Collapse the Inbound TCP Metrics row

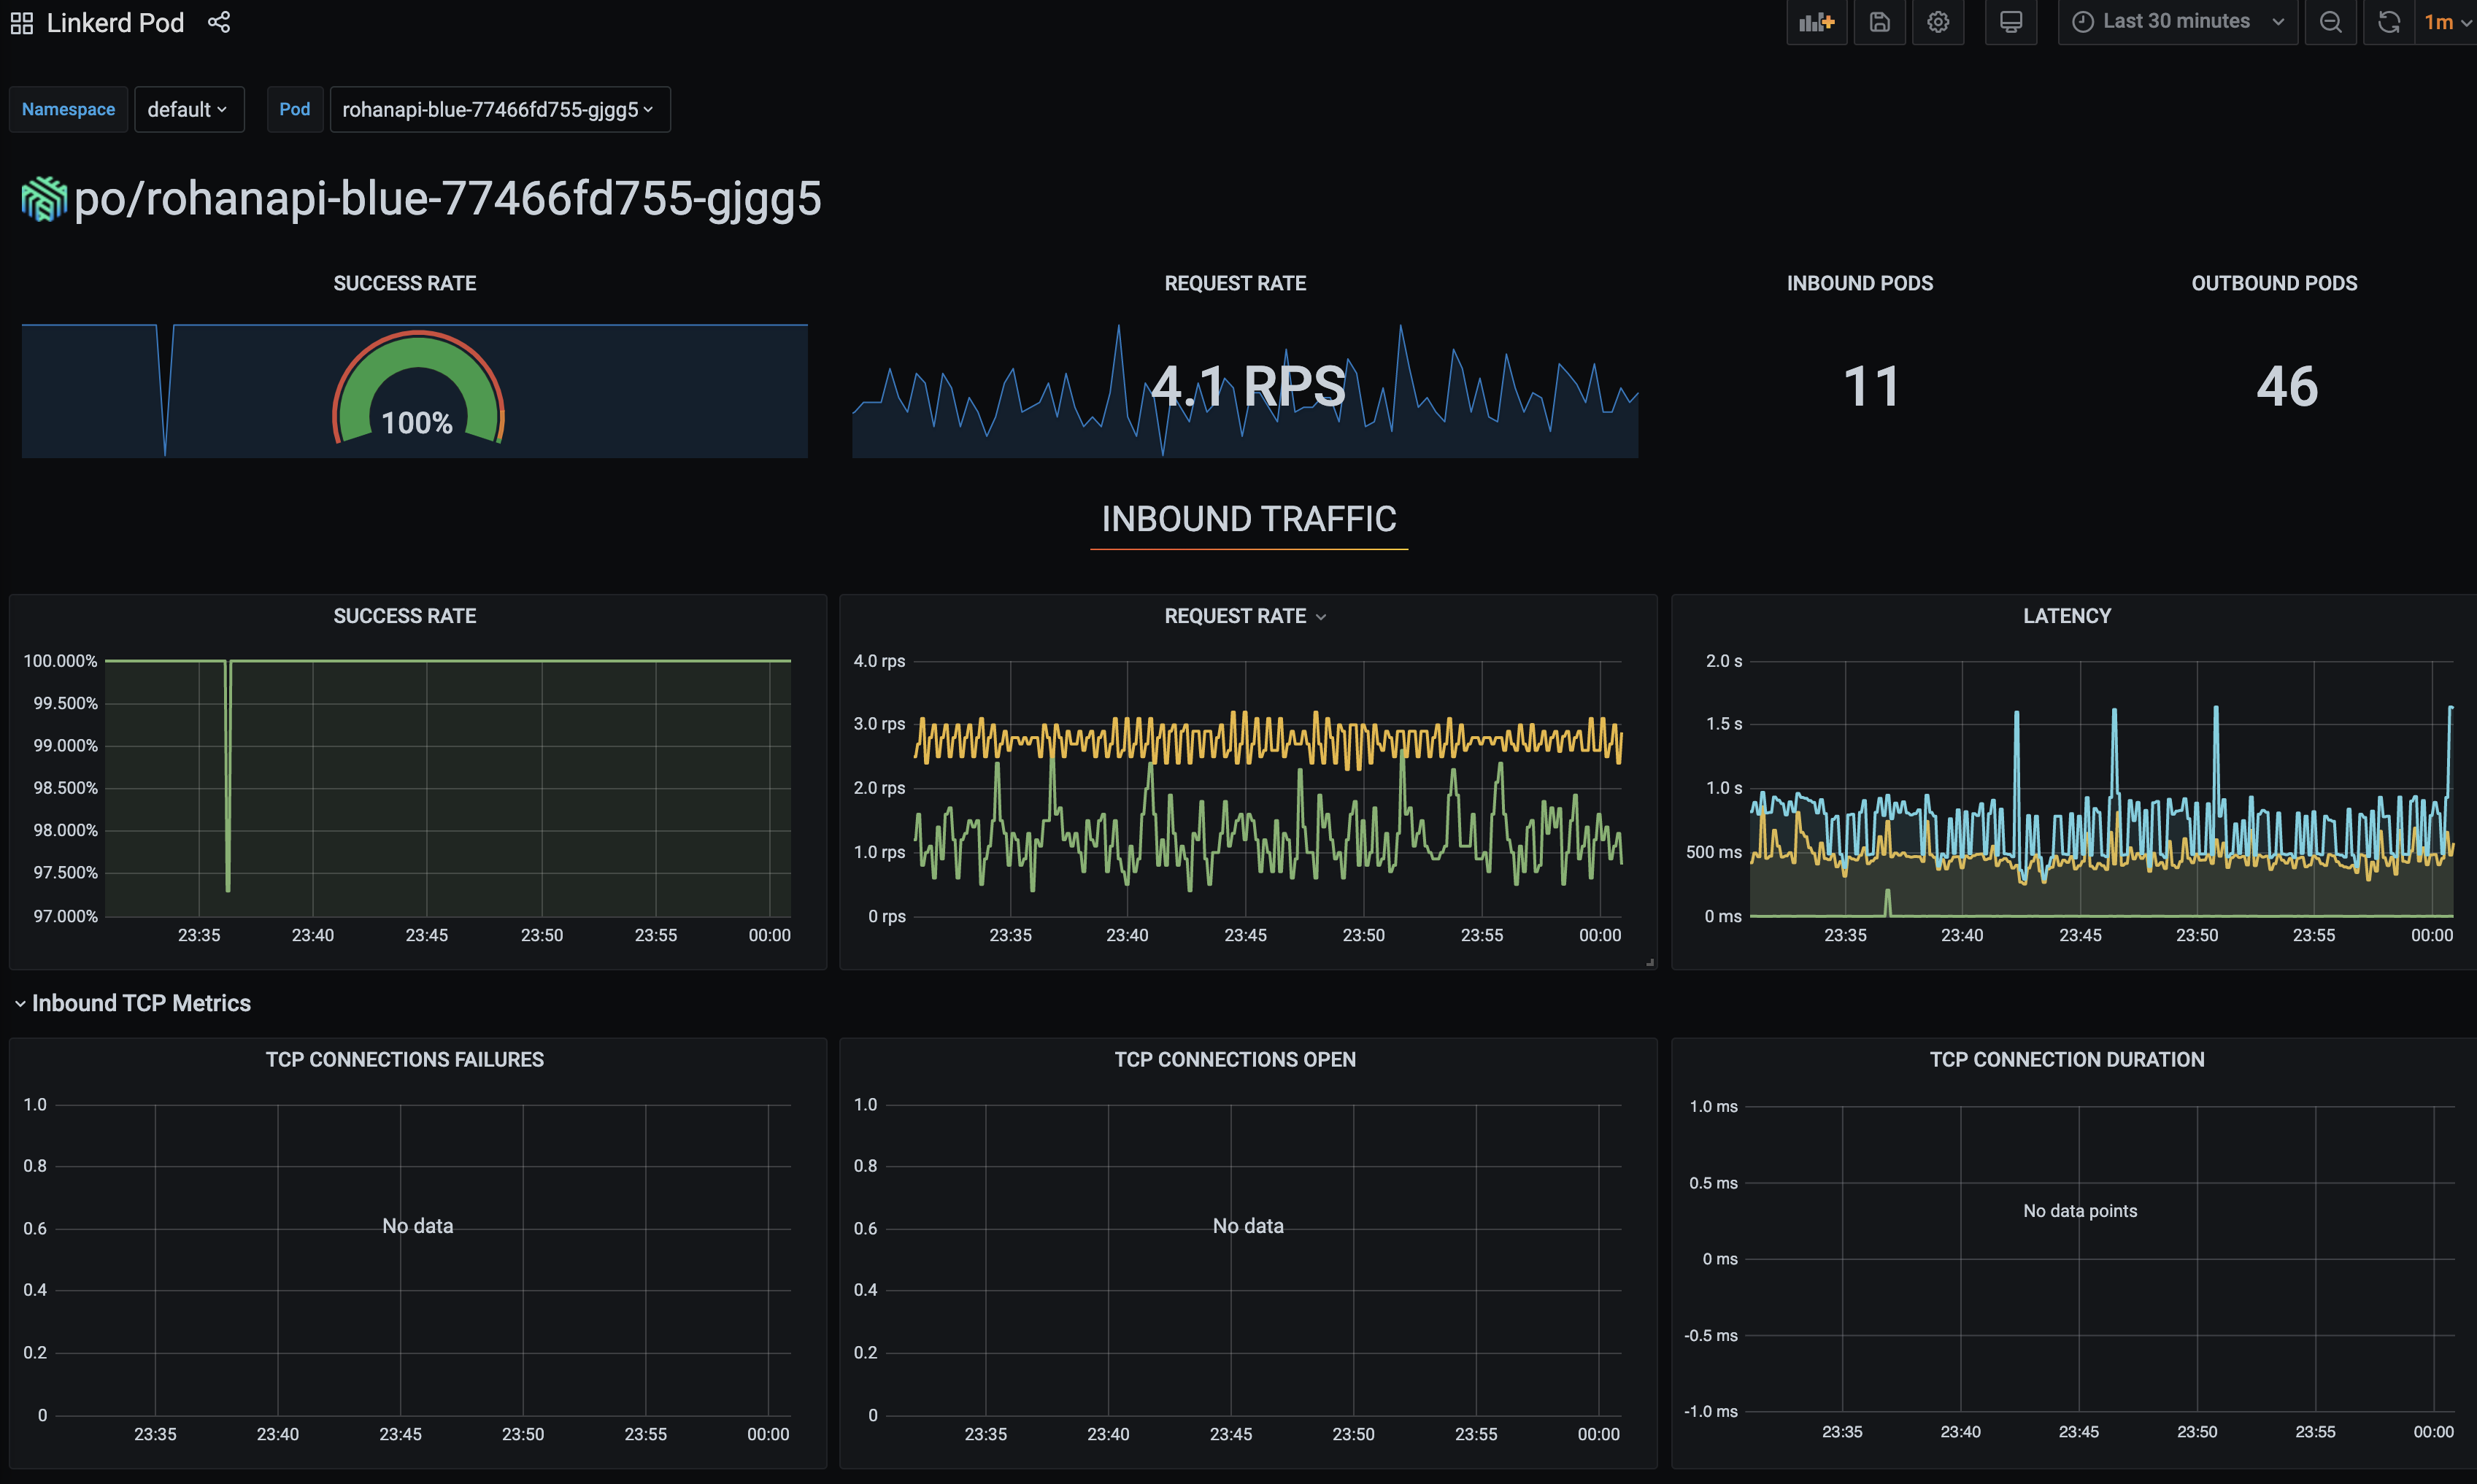[x=140, y=1002]
